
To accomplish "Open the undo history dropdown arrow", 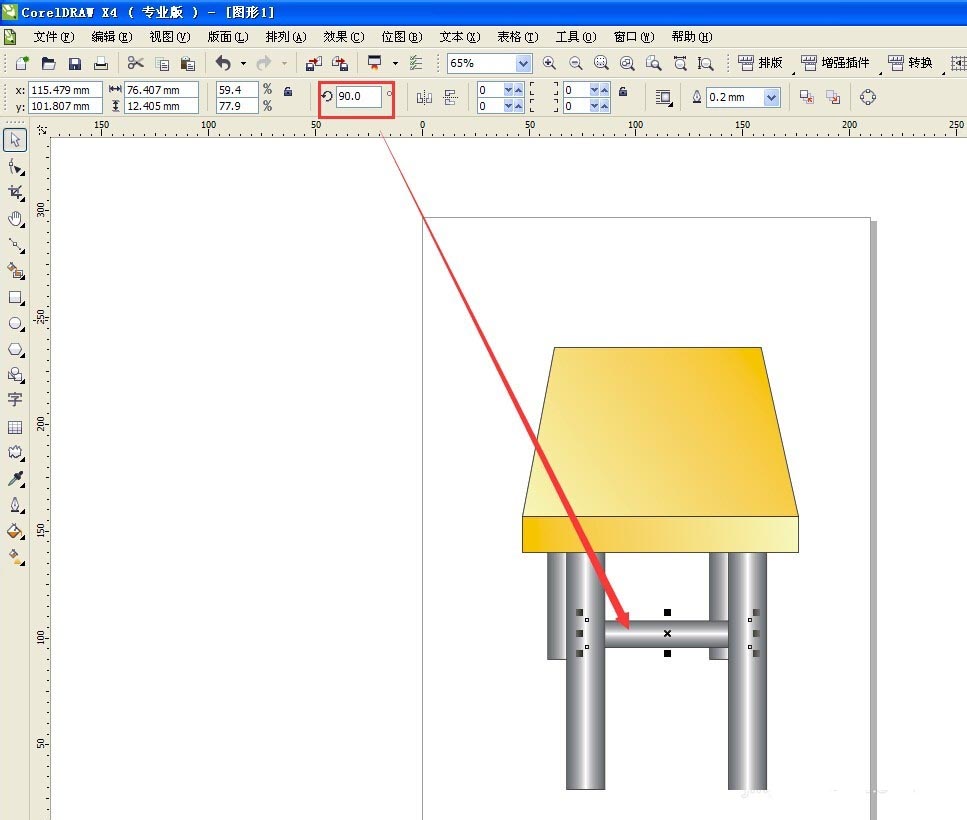I will click(243, 63).
